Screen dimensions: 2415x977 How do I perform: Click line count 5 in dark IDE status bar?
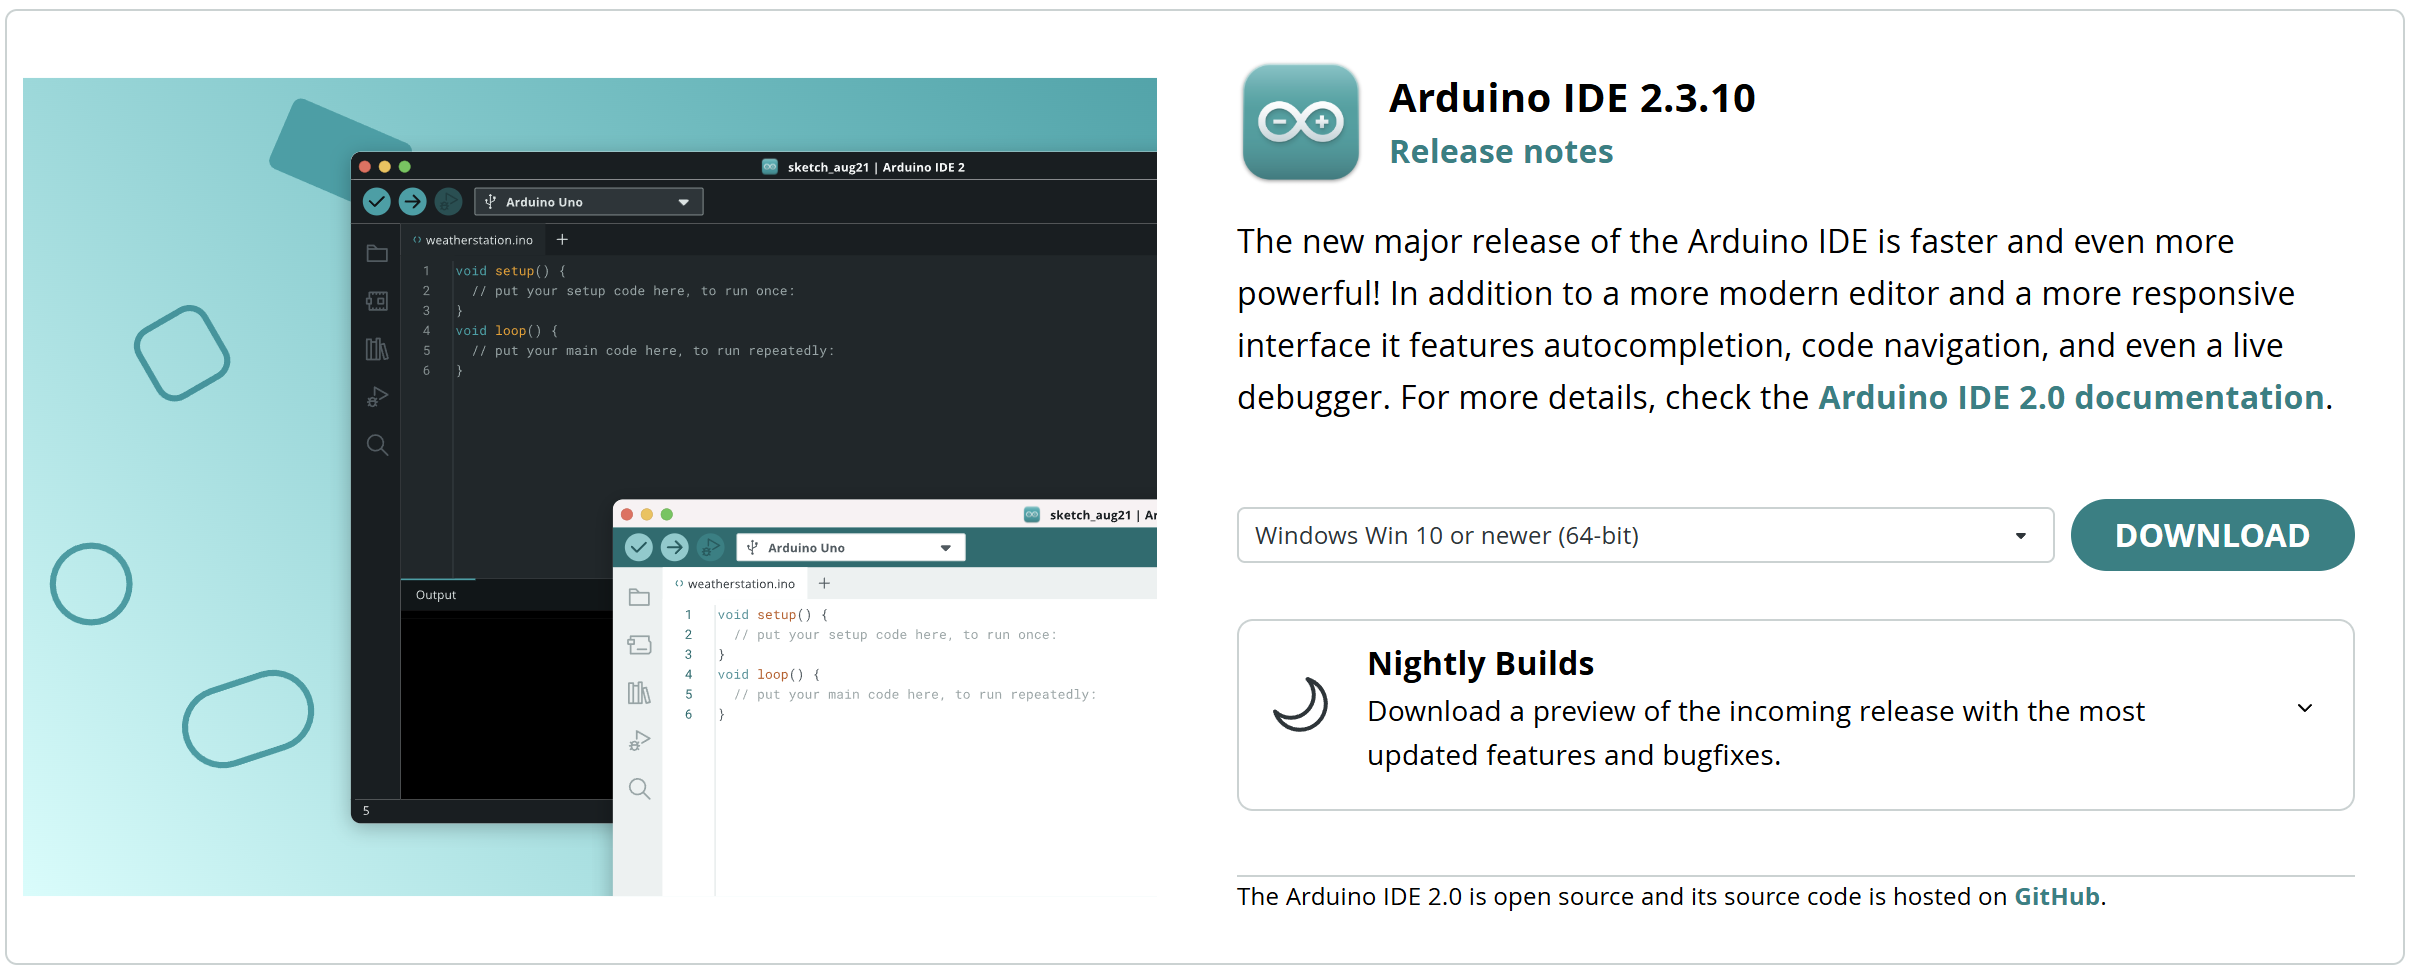(x=366, y=811)
